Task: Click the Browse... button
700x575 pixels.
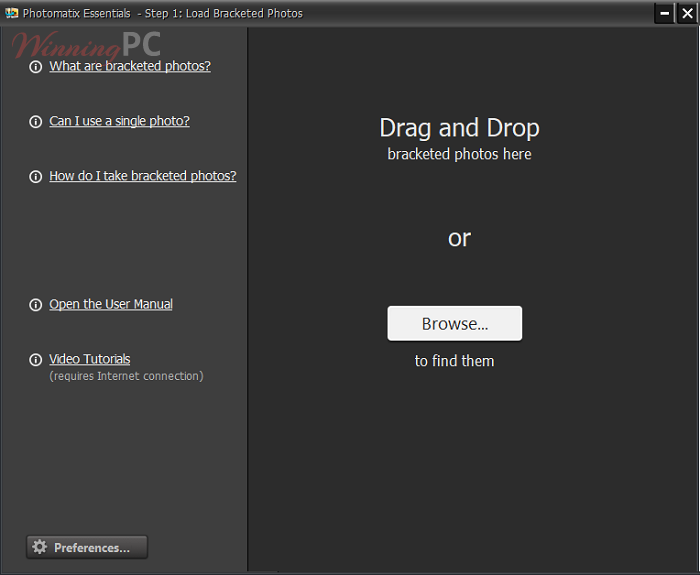Action: pyautogui.click(x=454, y=323)
